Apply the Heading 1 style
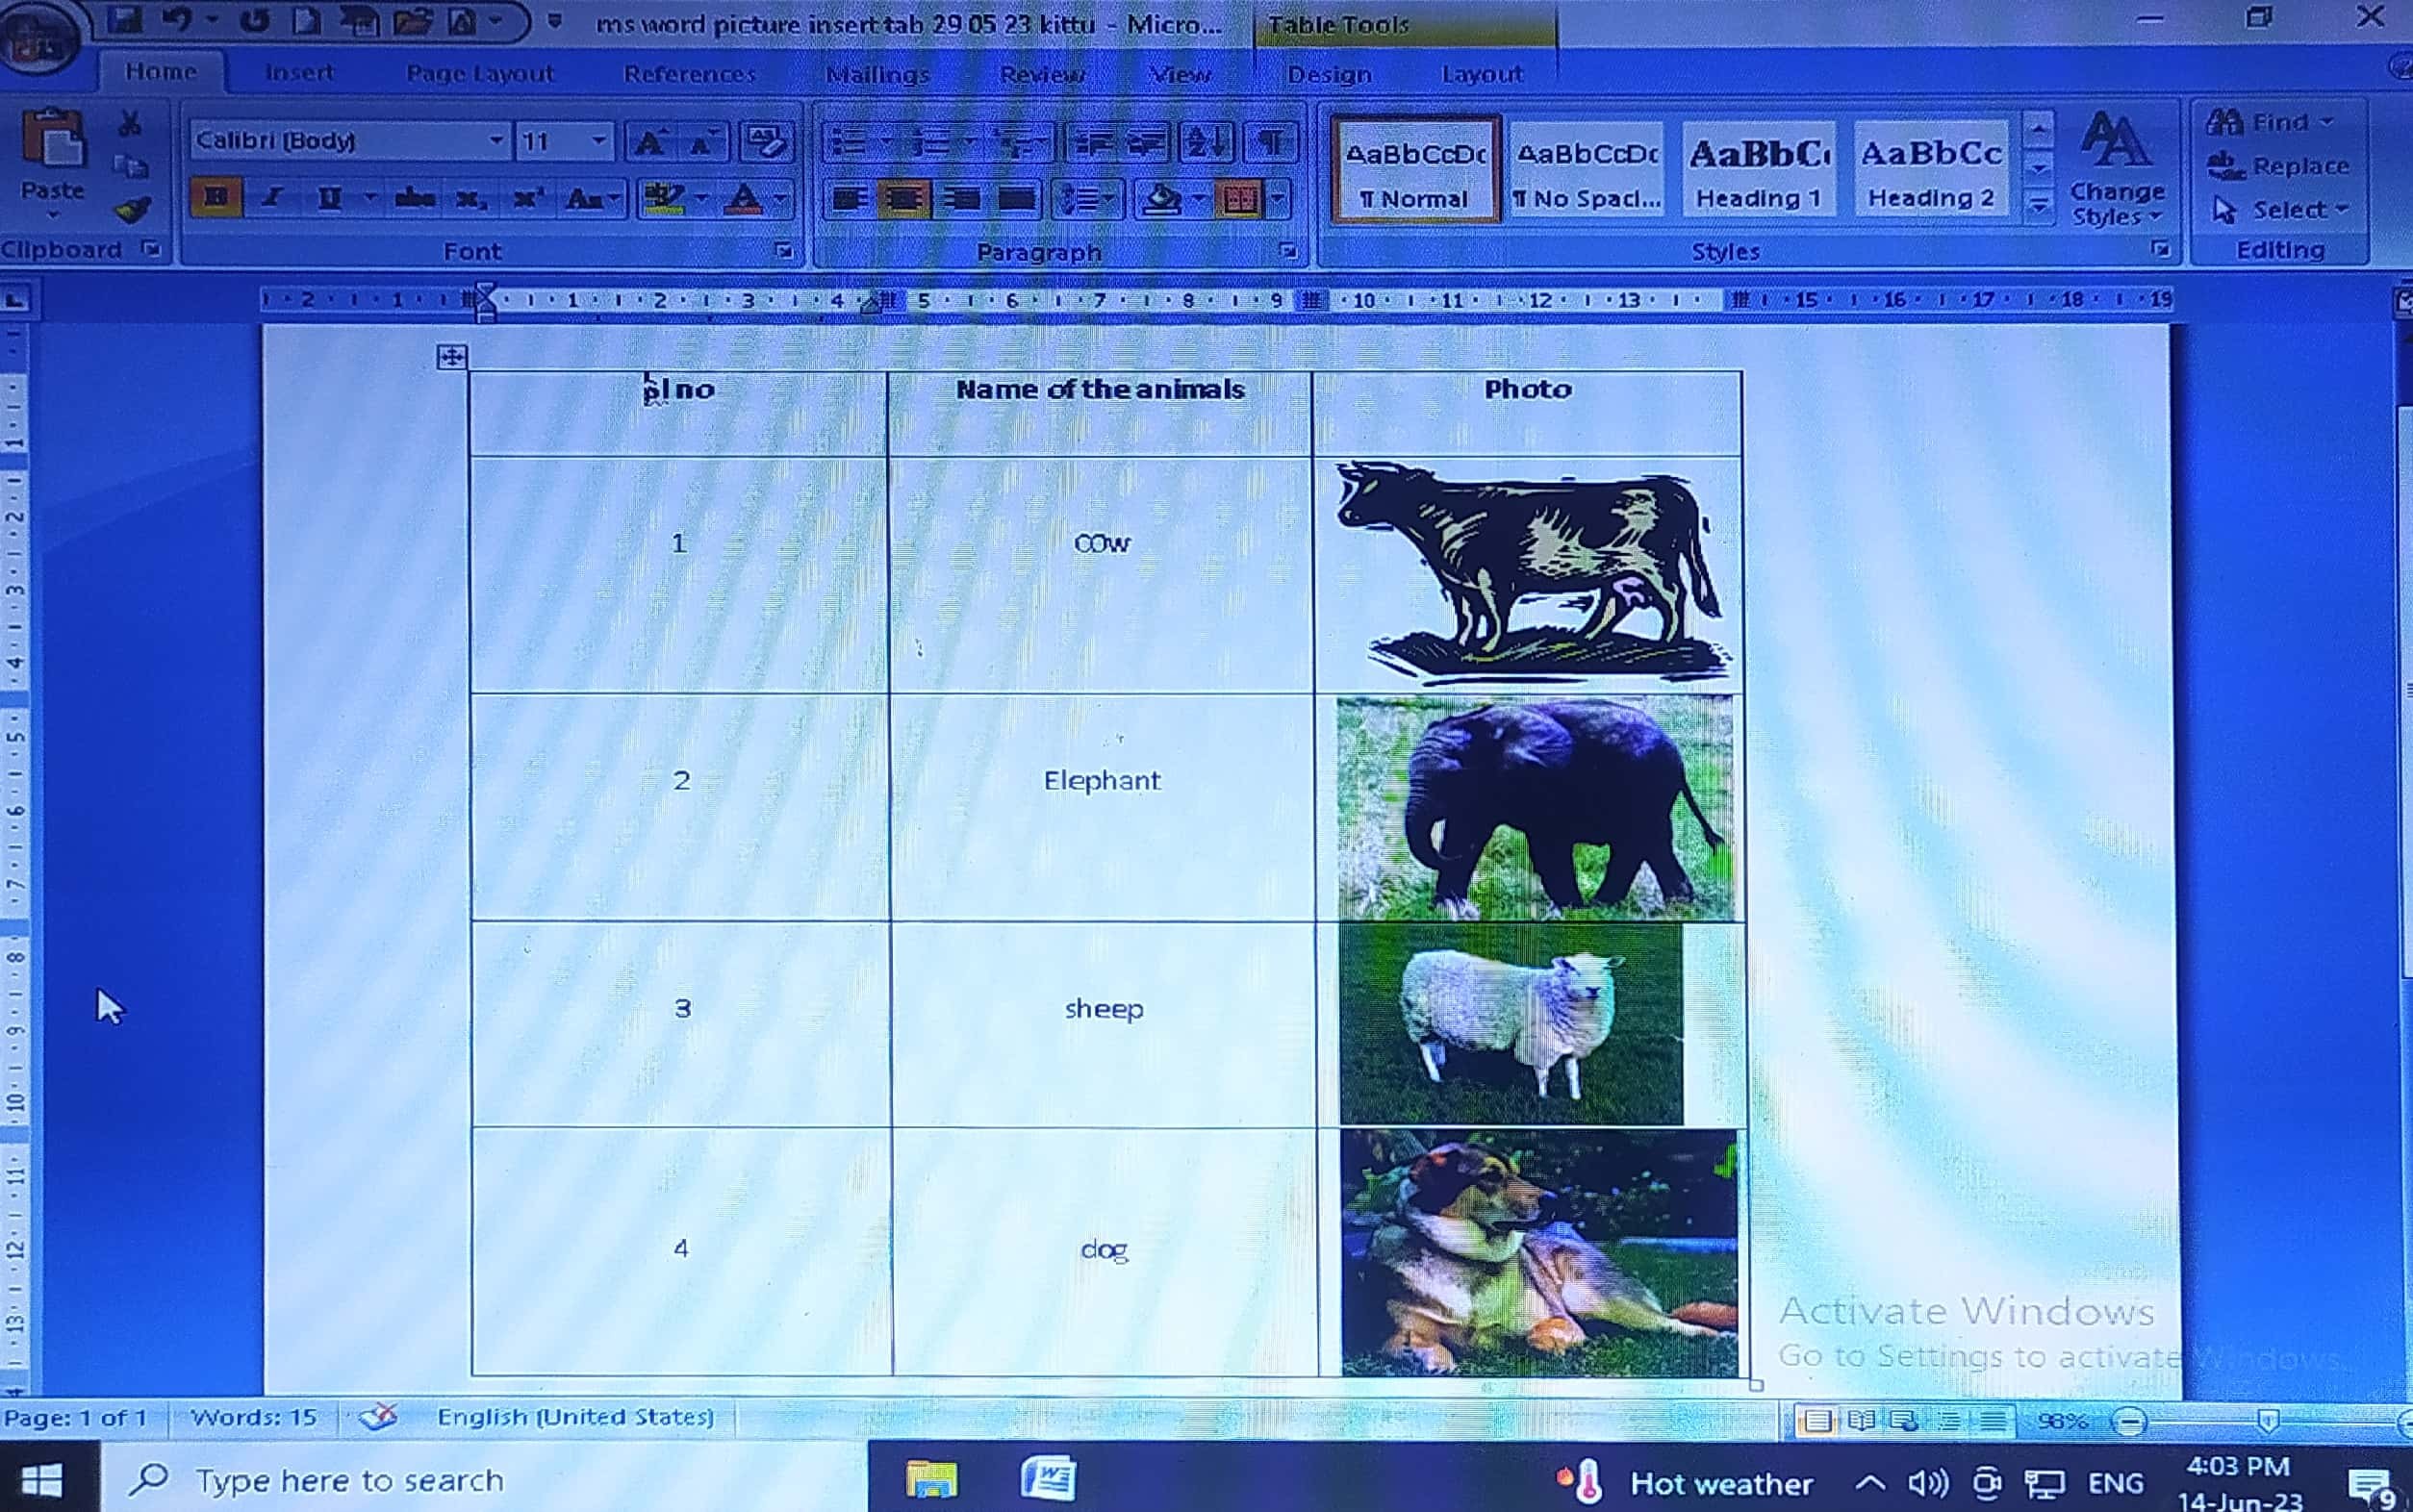 pos(1759,170)
